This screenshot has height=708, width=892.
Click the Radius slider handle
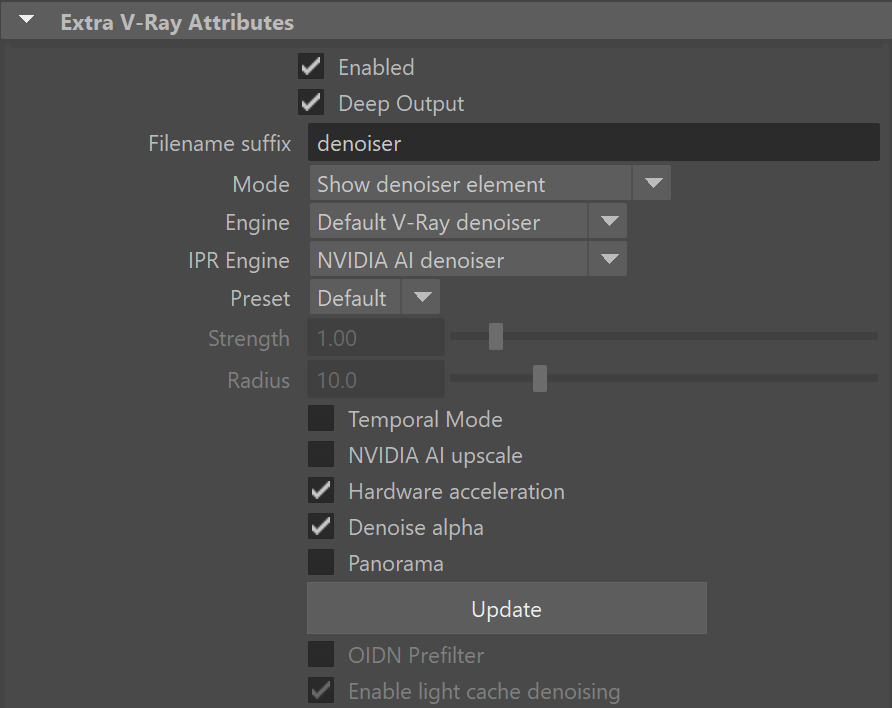coord(539,378)
